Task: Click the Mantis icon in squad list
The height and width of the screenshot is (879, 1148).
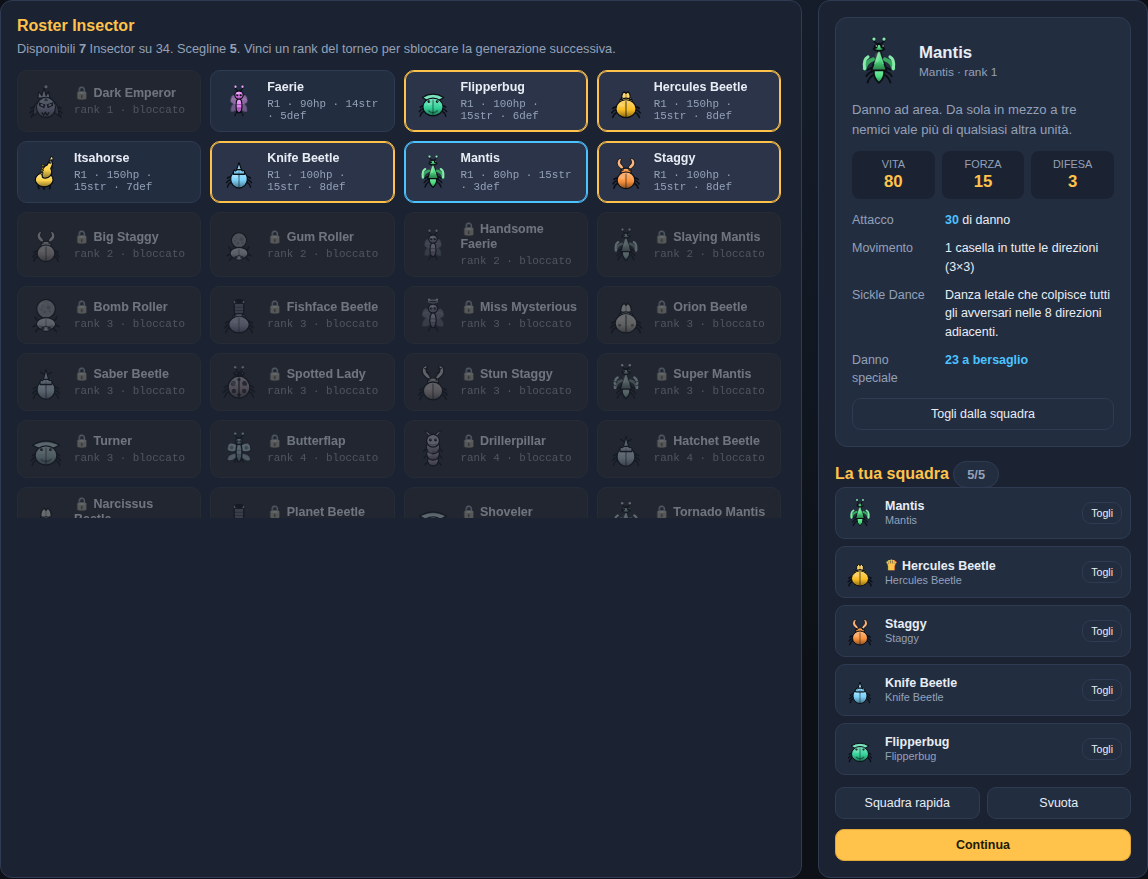Action: tap(860, 513)
